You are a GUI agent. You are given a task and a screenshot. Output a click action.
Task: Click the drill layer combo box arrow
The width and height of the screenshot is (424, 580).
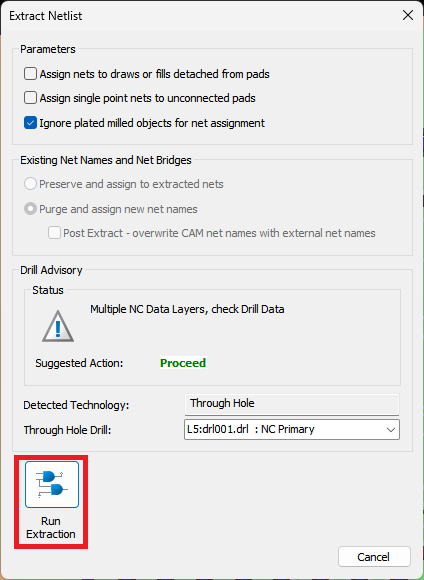[x=391, y=430]
